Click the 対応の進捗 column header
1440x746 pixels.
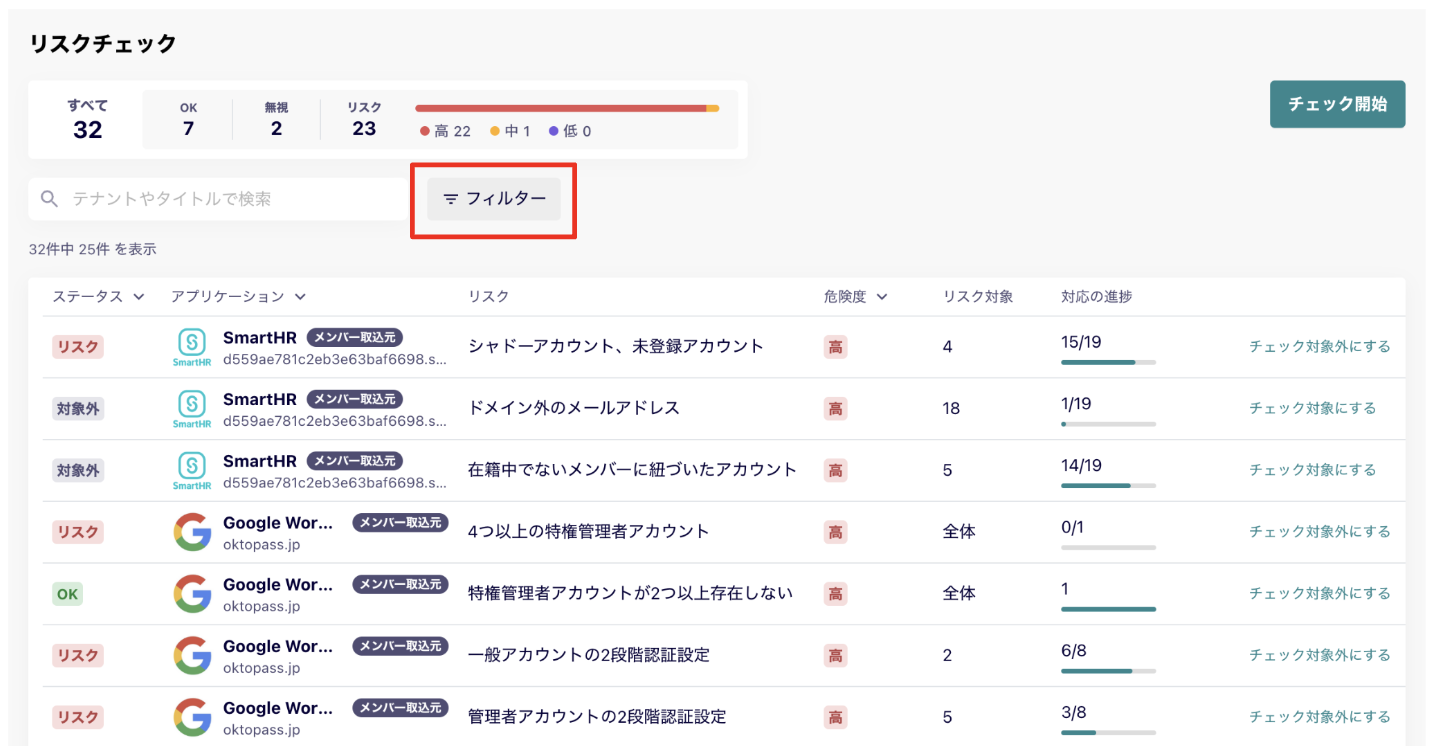(x=1097, y=296)
